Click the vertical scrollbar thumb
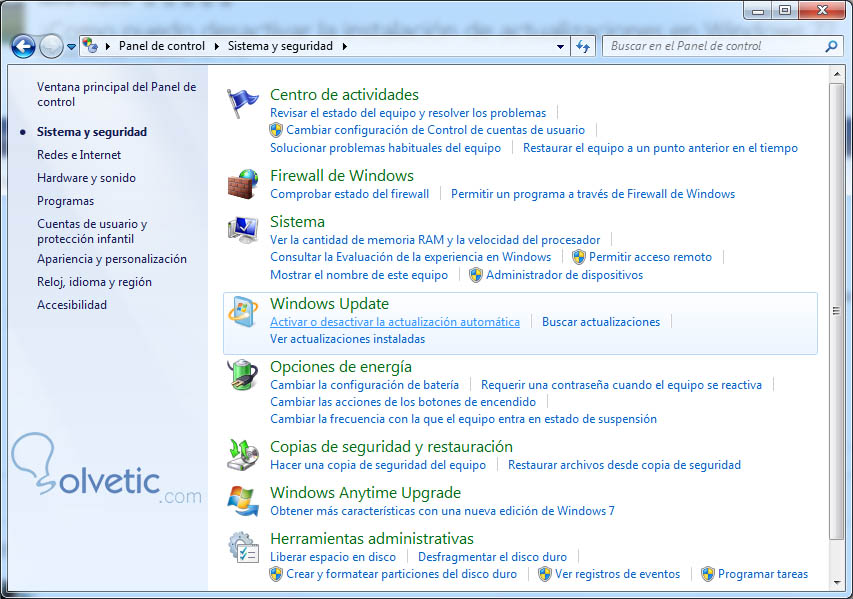This screenshot has height=599, width=853. coord(836,311)
